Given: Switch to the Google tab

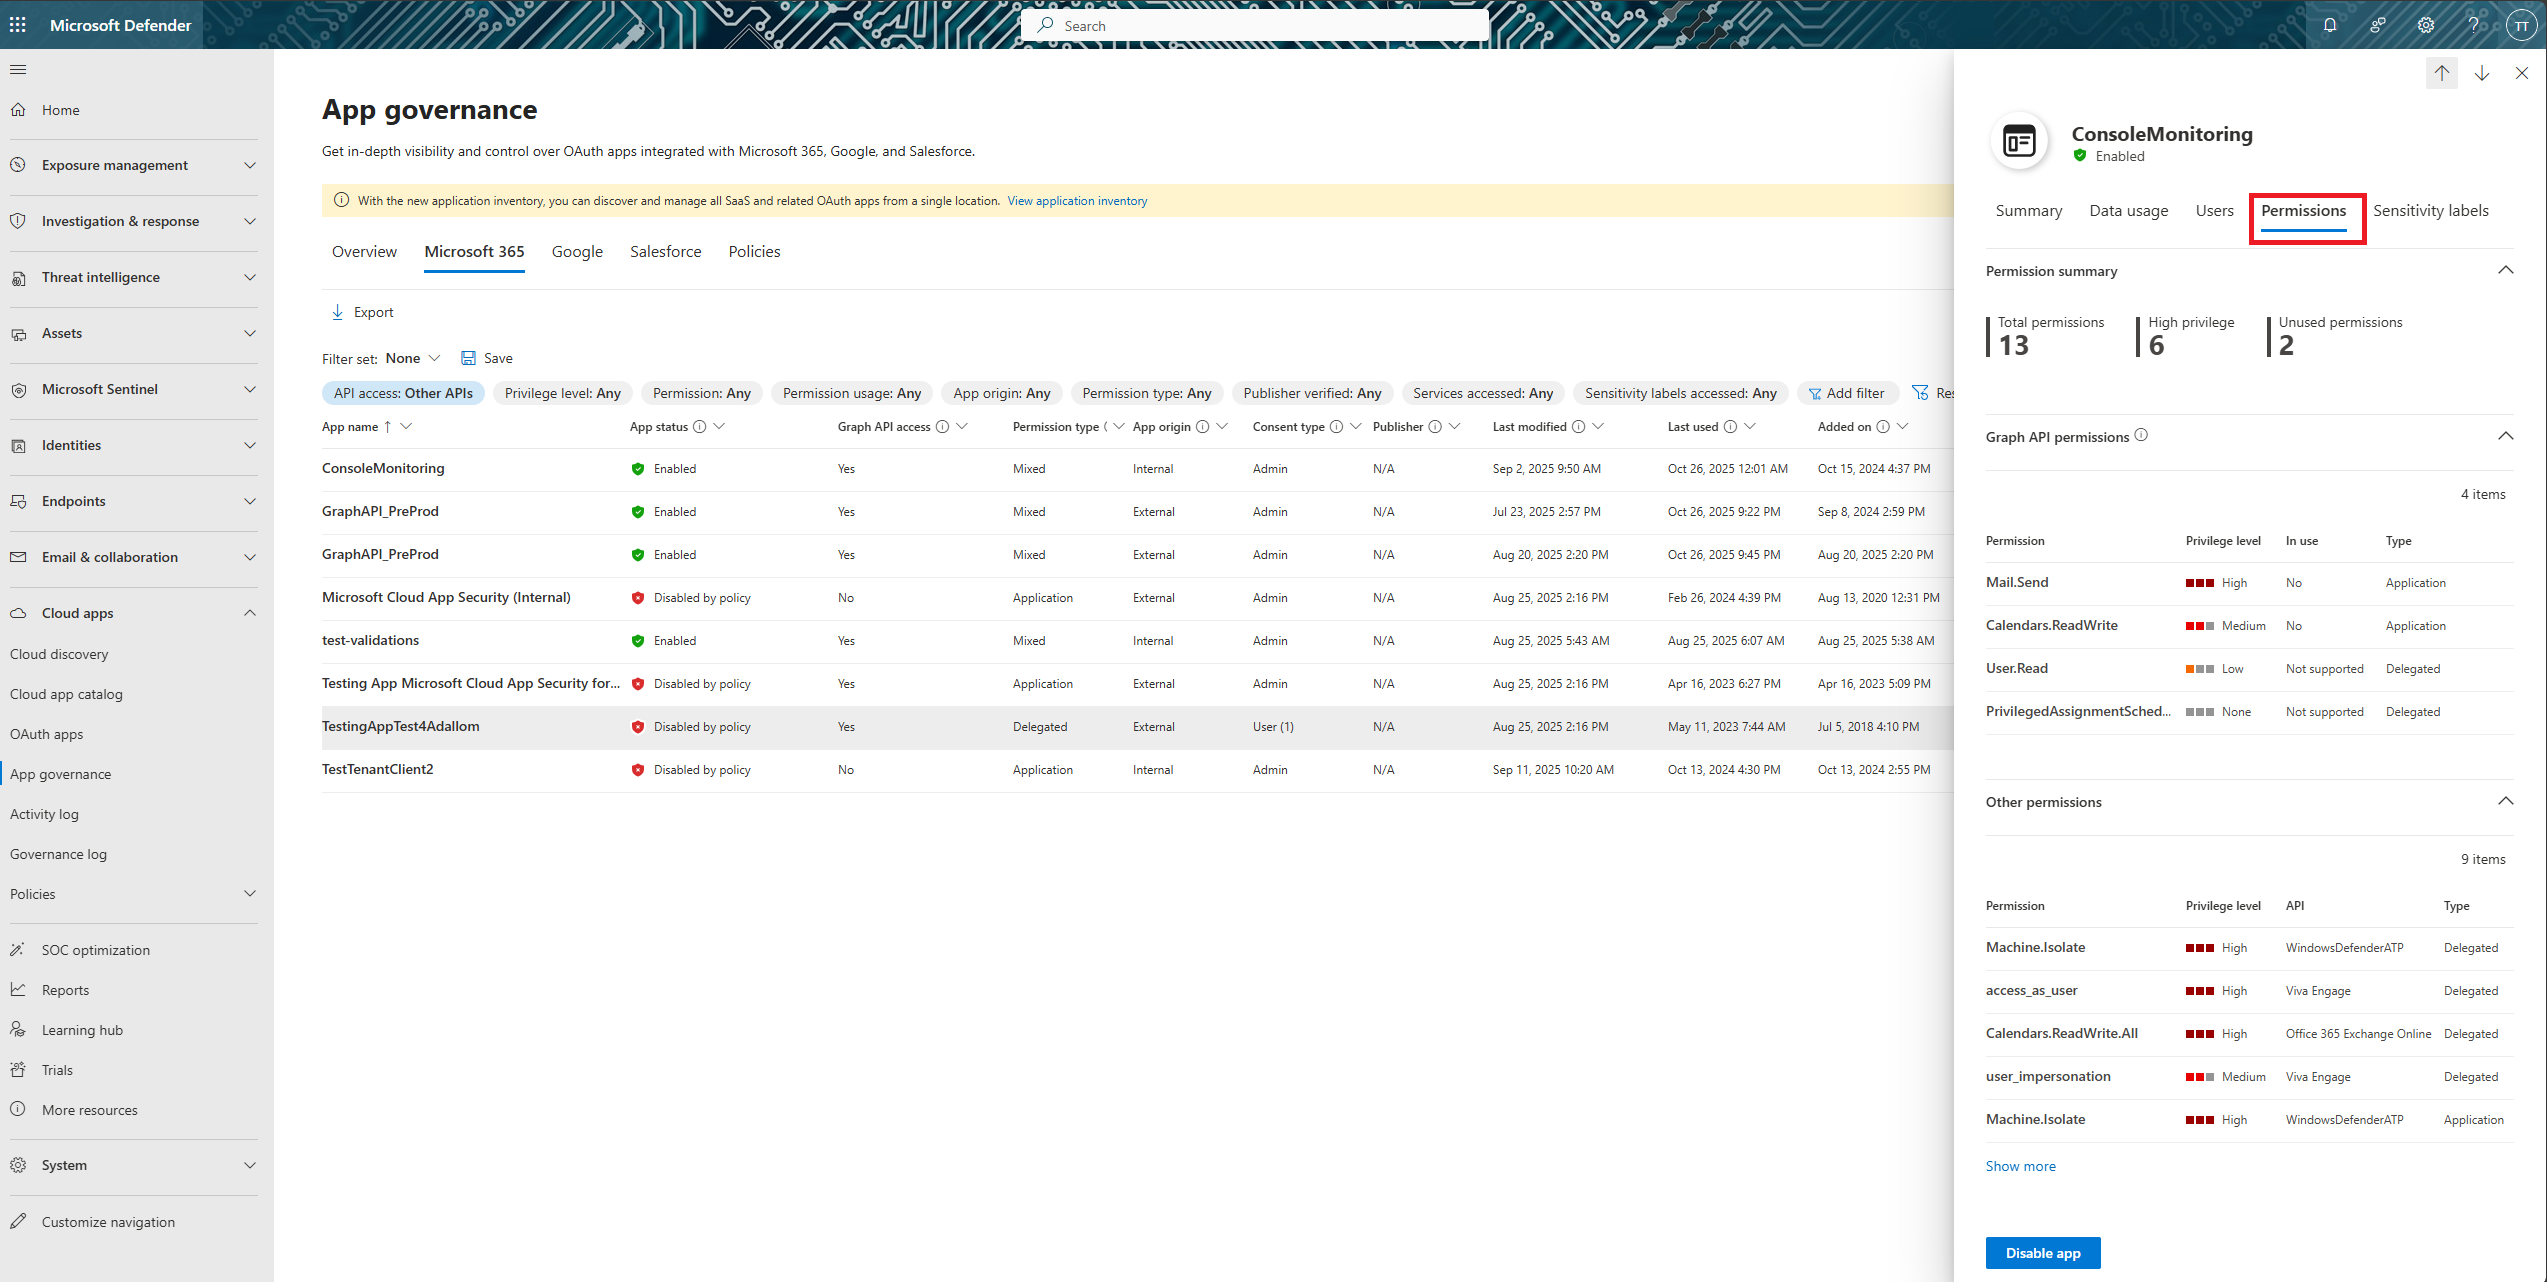Looking at the screenshot, I should [577, 252].
